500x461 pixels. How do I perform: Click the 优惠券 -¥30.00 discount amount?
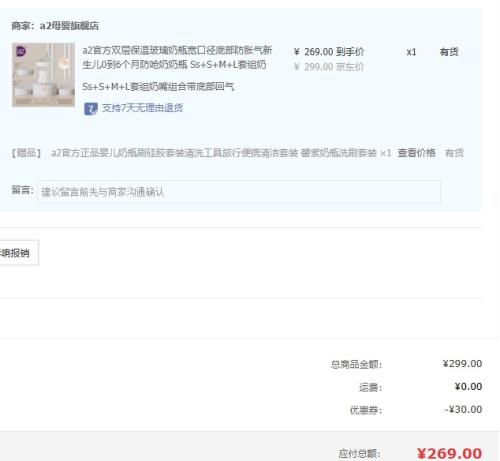click(463, 409)
